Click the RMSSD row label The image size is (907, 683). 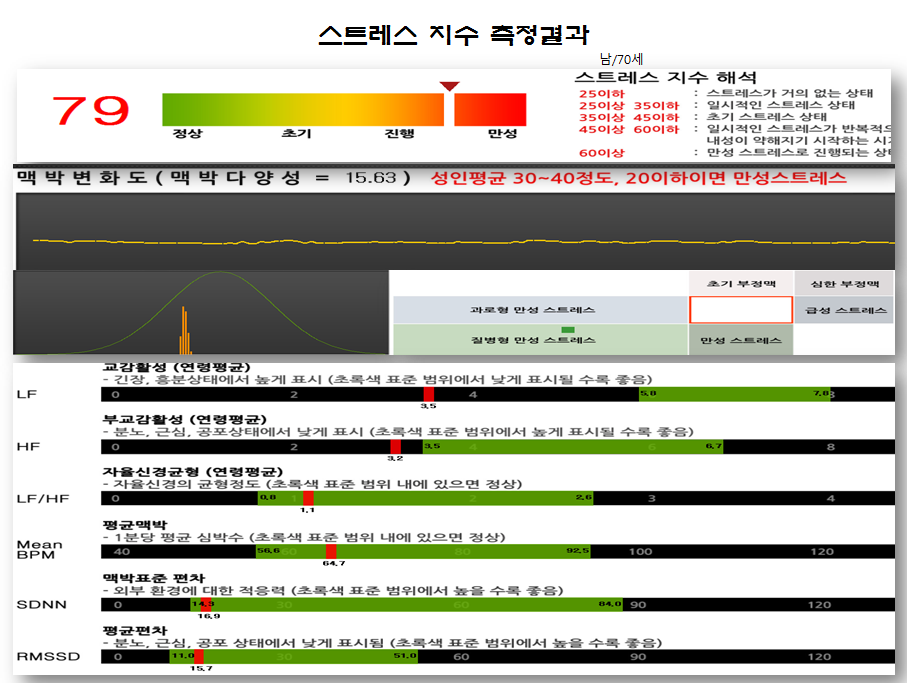[x=48, y=656]
